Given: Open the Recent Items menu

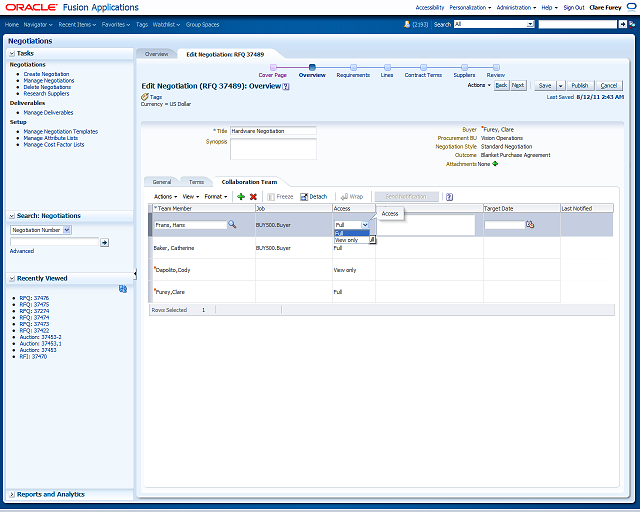Looking at the screenshot, I should pos(77,24).
